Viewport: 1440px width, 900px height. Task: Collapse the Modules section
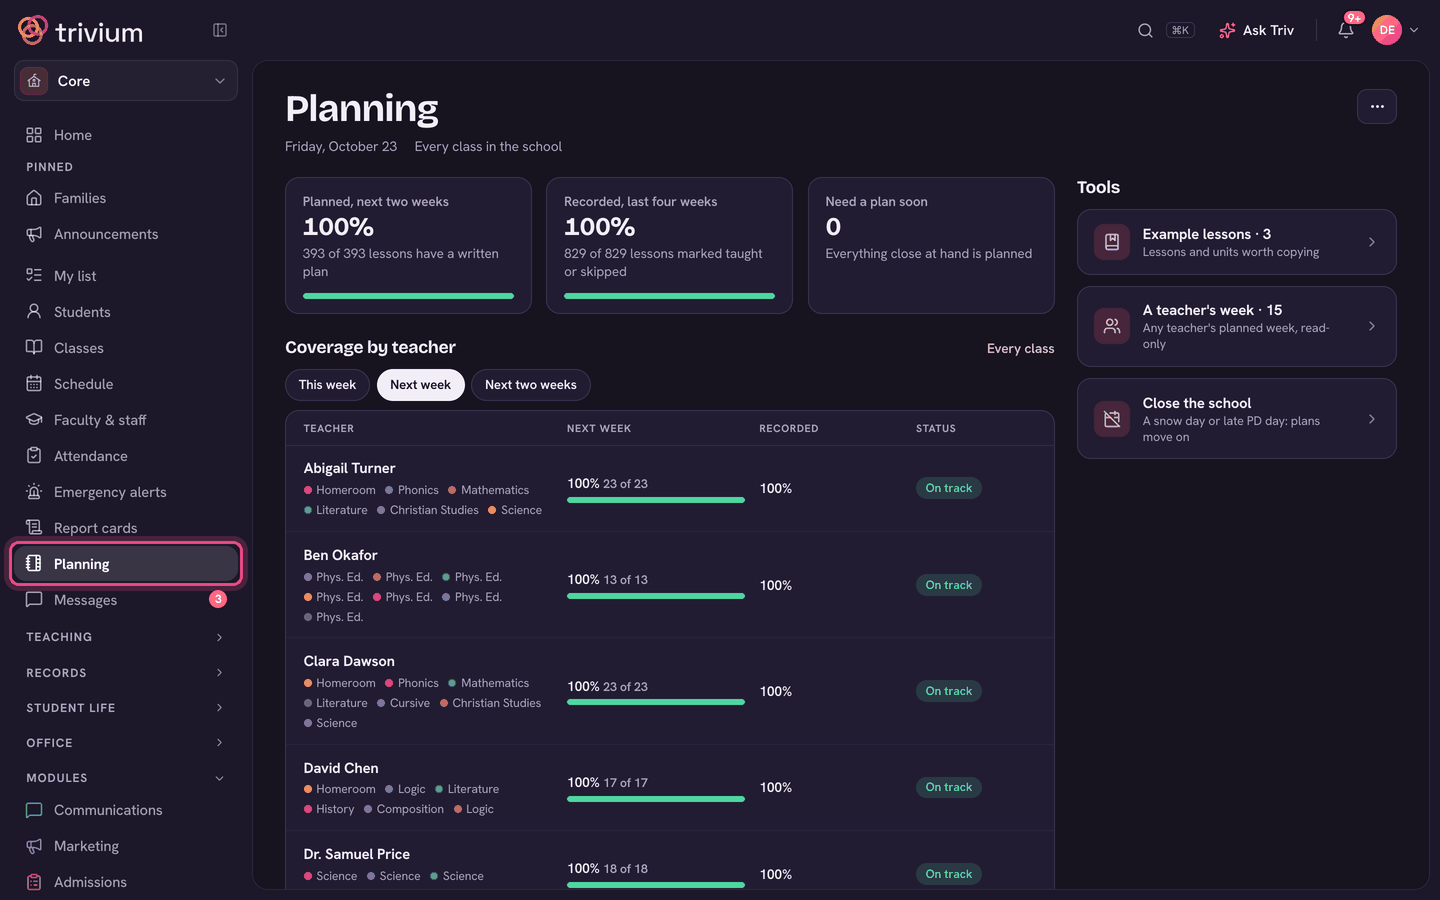tap(126, 778)
